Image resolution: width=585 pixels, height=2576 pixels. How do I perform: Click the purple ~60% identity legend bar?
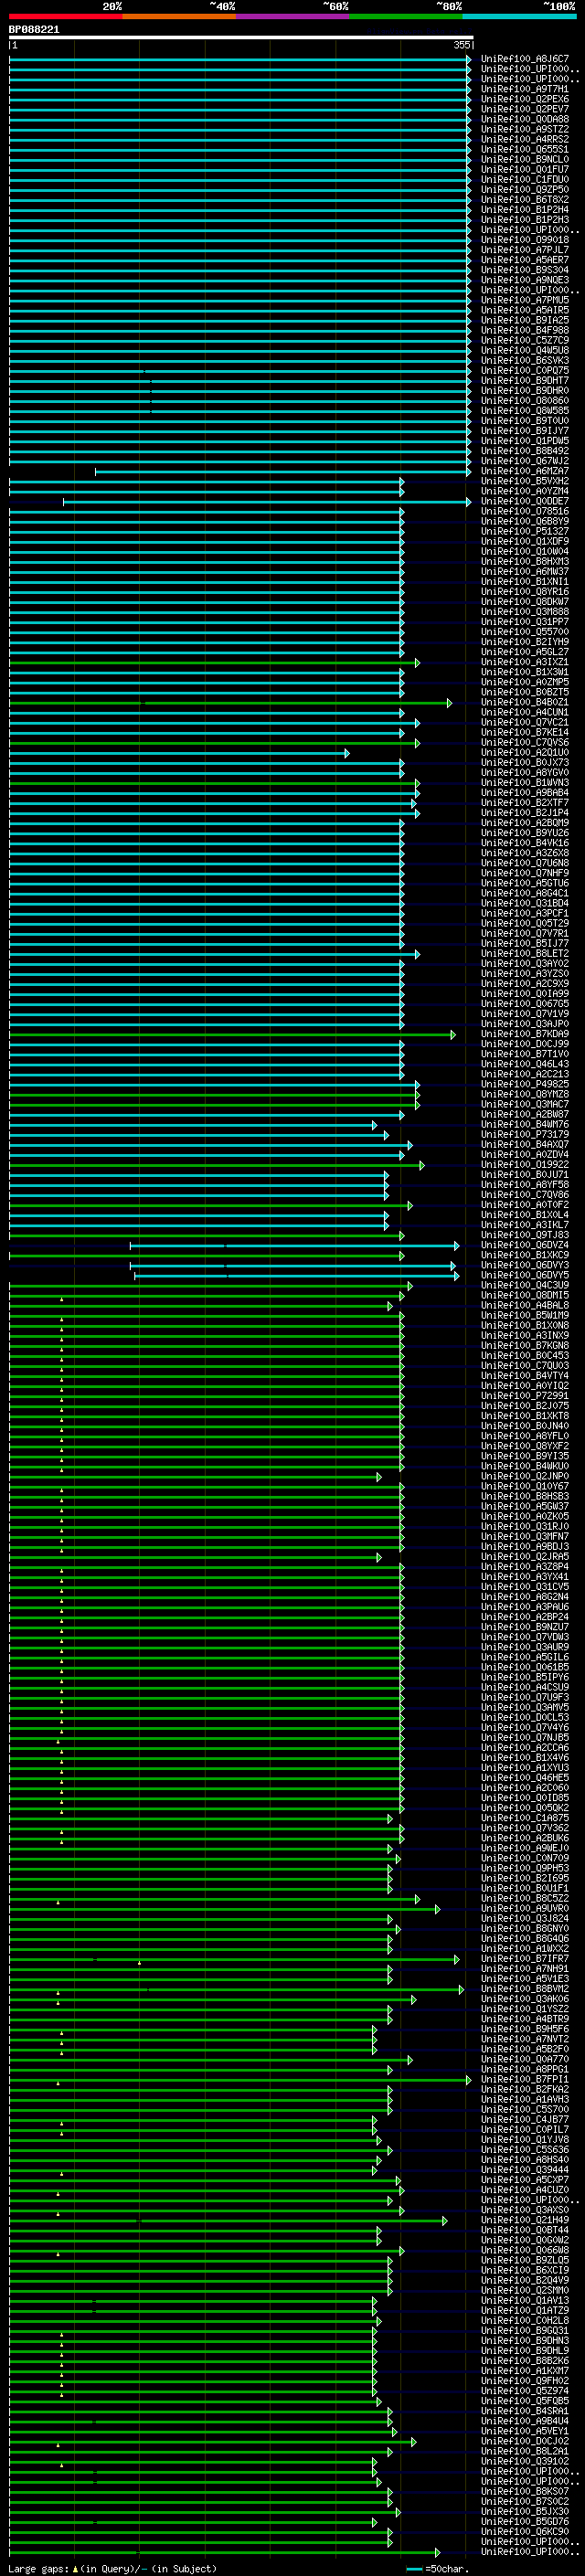pos(292,16)
